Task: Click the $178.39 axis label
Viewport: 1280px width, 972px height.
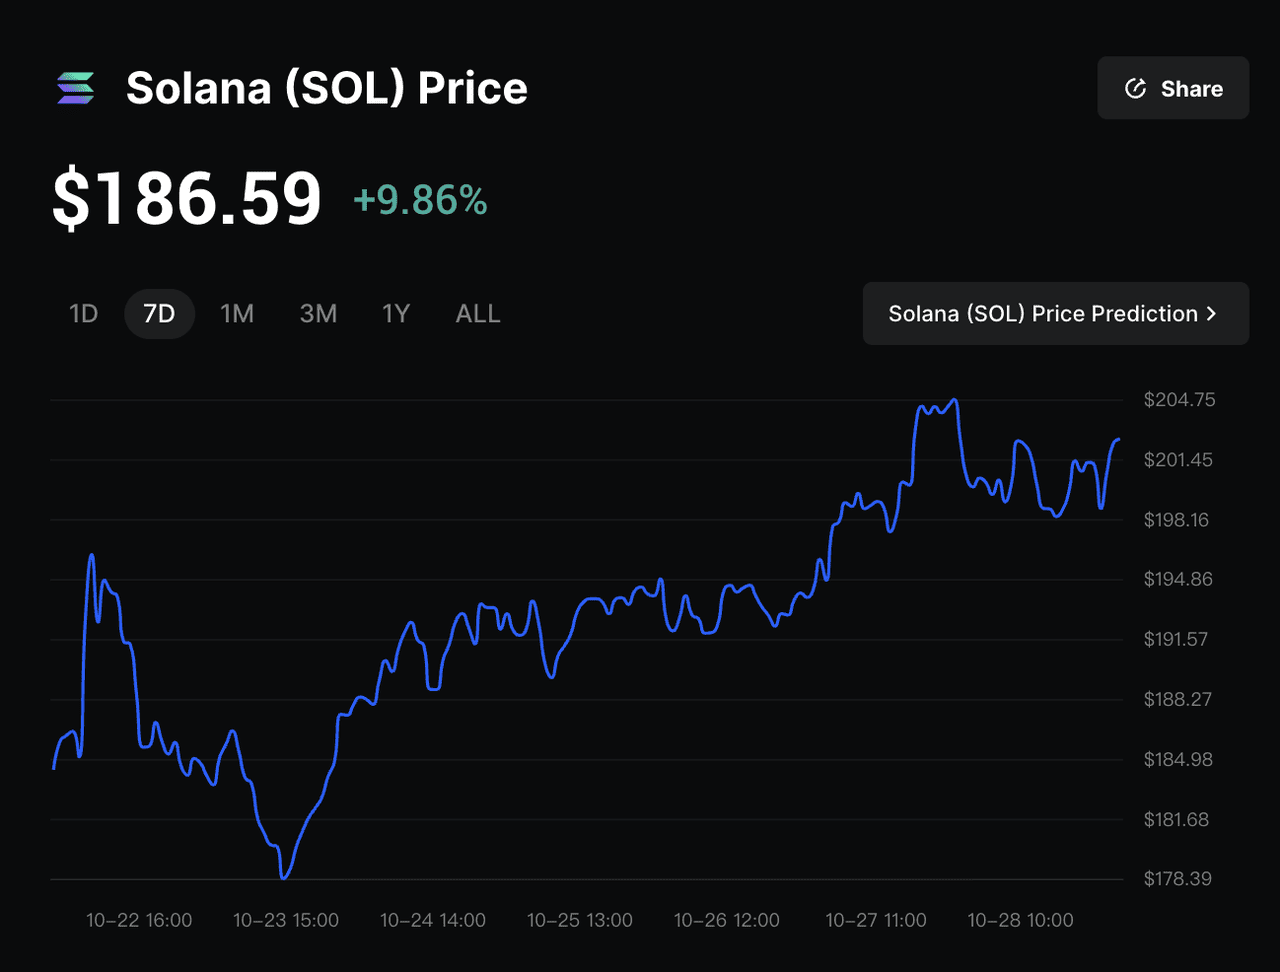Action: pyautogui.click(x=1179, y=879)
